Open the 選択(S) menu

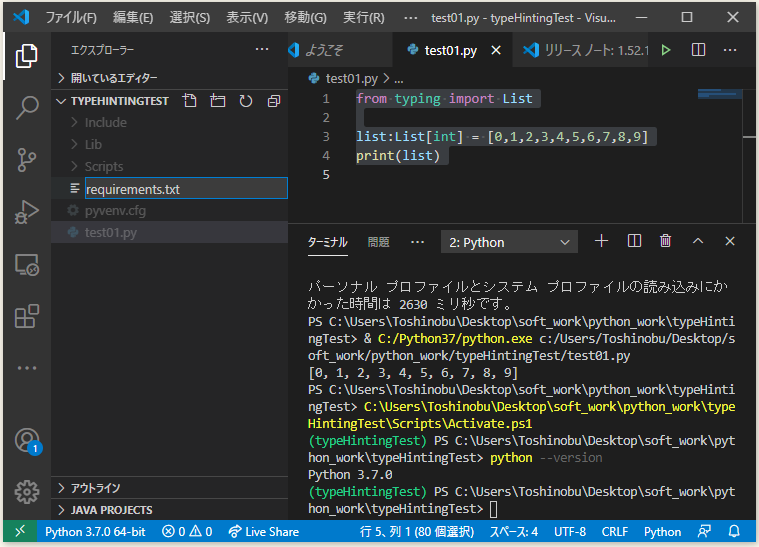coord(190,18)
